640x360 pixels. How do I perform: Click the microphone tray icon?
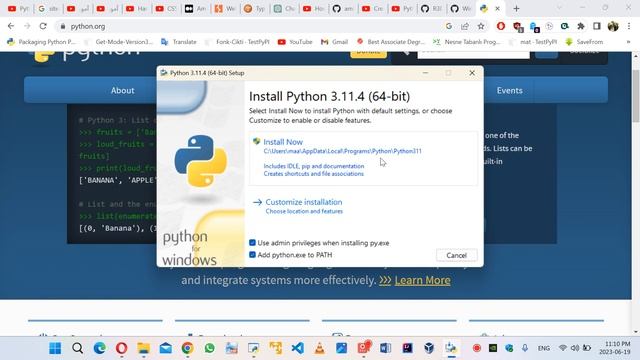525,348
